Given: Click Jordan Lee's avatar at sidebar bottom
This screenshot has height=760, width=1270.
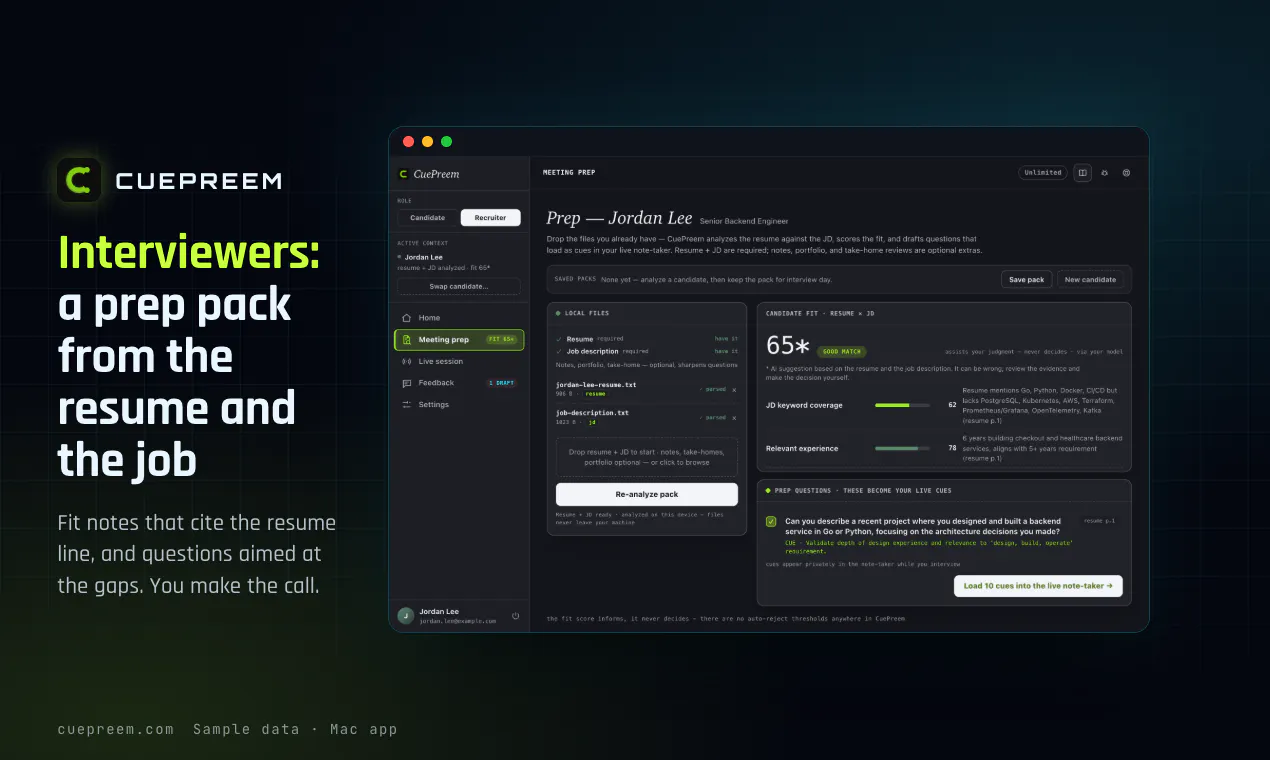Looking at the screenshot, I should pyautogui.click(x=405, y=616).
